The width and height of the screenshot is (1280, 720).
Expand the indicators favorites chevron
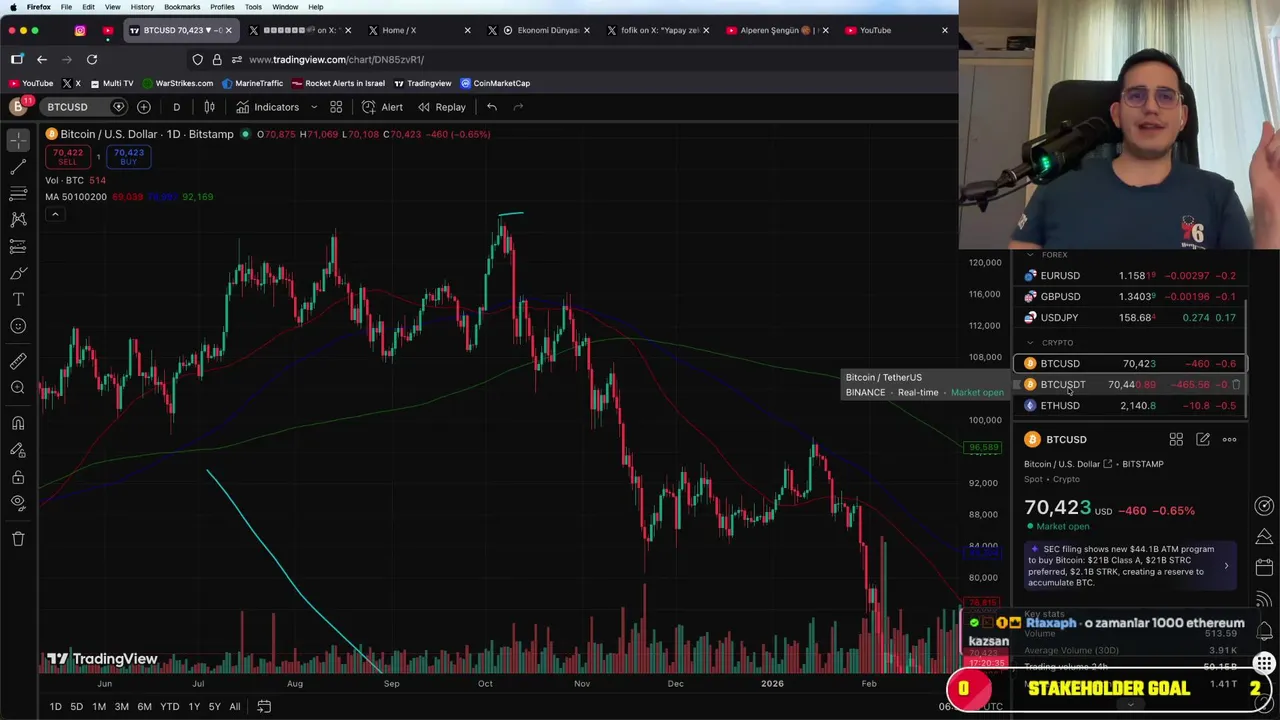pos(313,107)
